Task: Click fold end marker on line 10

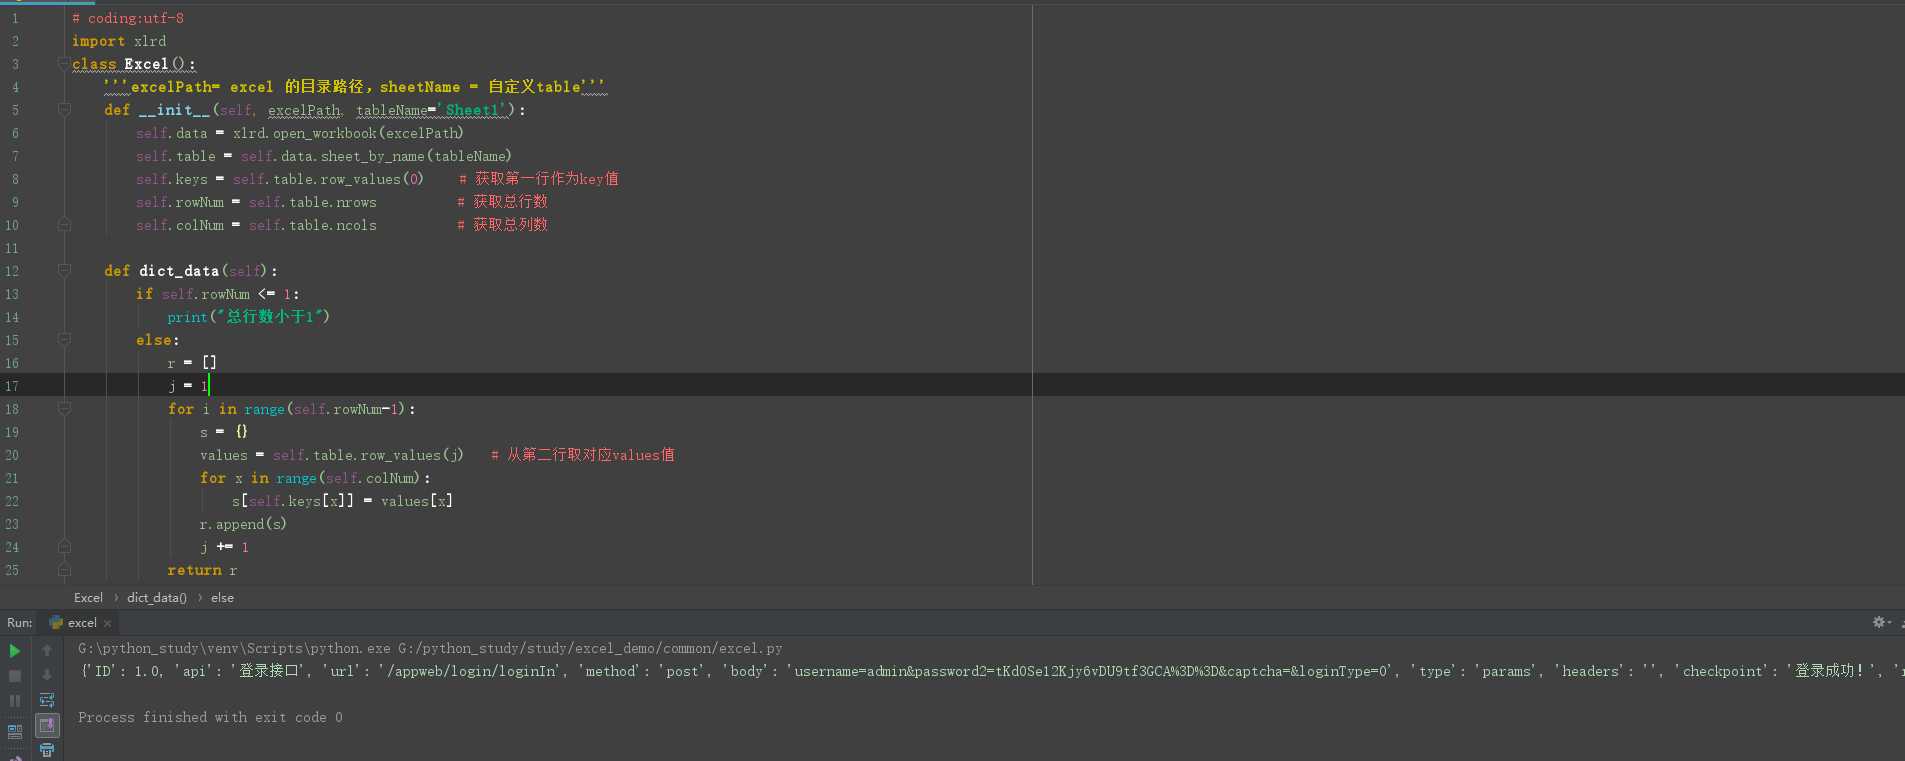Action: [x=64, y=225]
